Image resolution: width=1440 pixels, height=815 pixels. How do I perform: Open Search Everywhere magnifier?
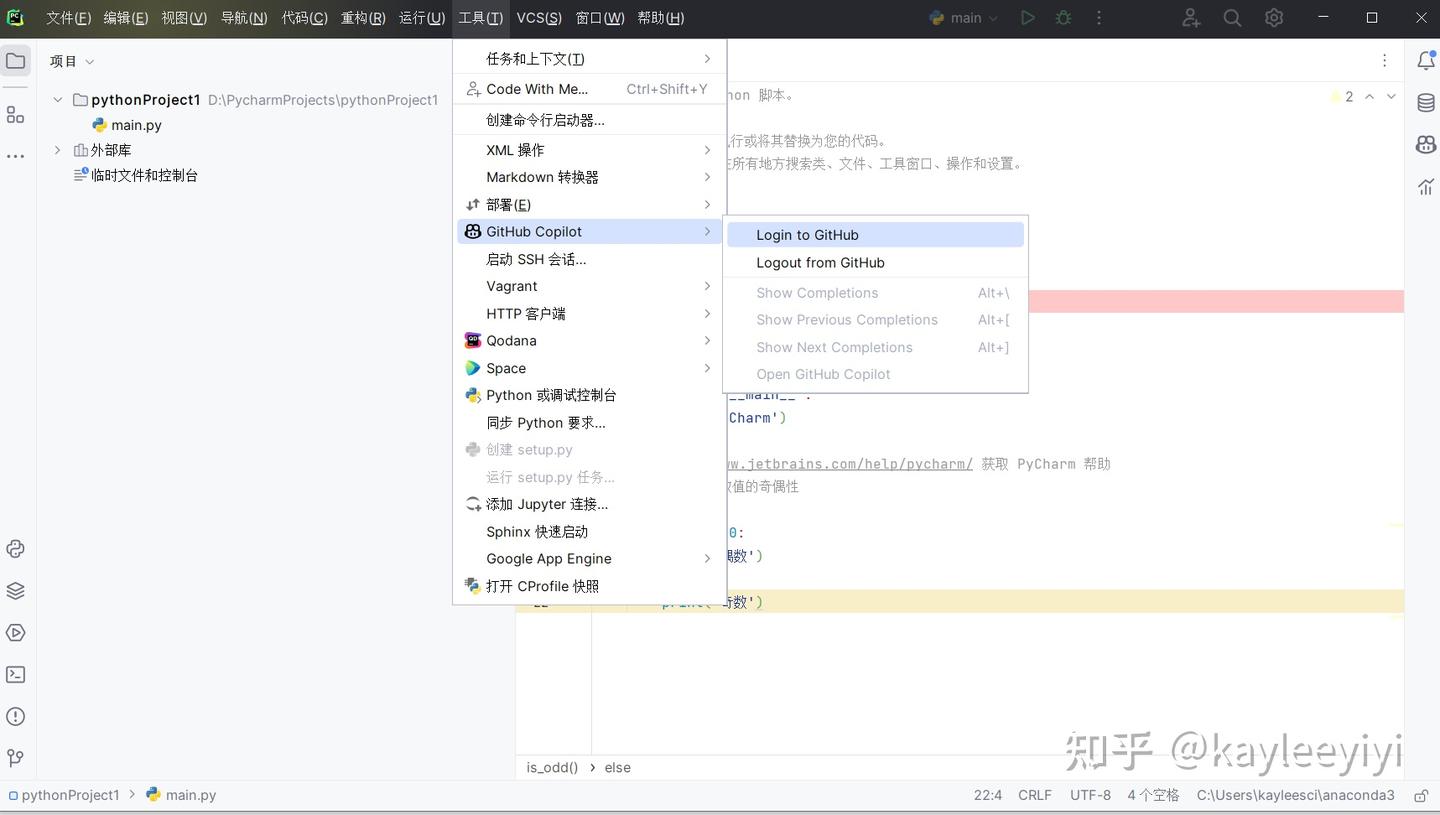(1231, 17)
